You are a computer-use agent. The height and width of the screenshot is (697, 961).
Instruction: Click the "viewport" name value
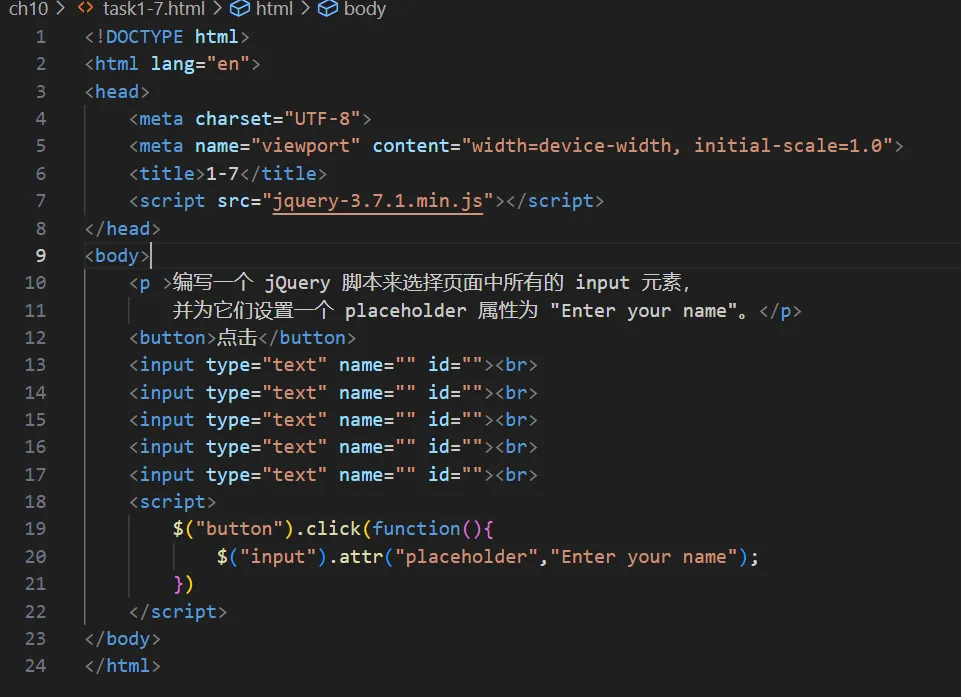click(305, 146)
